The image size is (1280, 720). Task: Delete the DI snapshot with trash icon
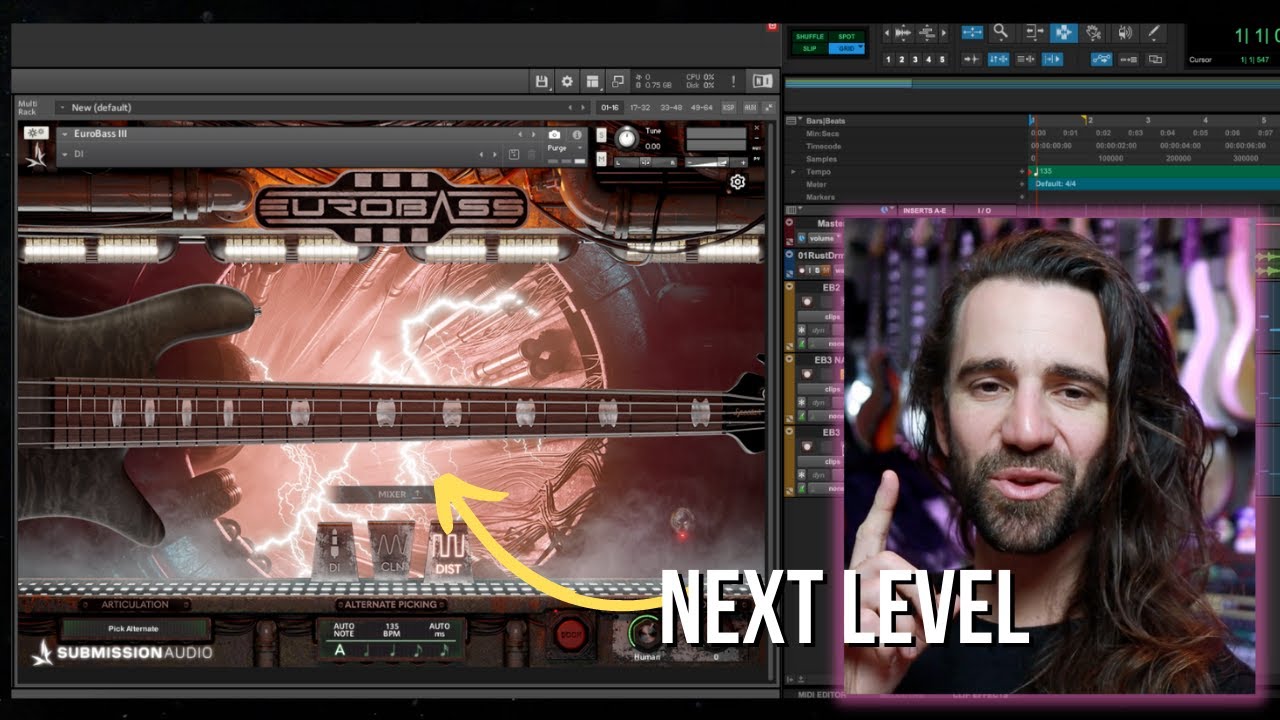(x=532, y=154)
